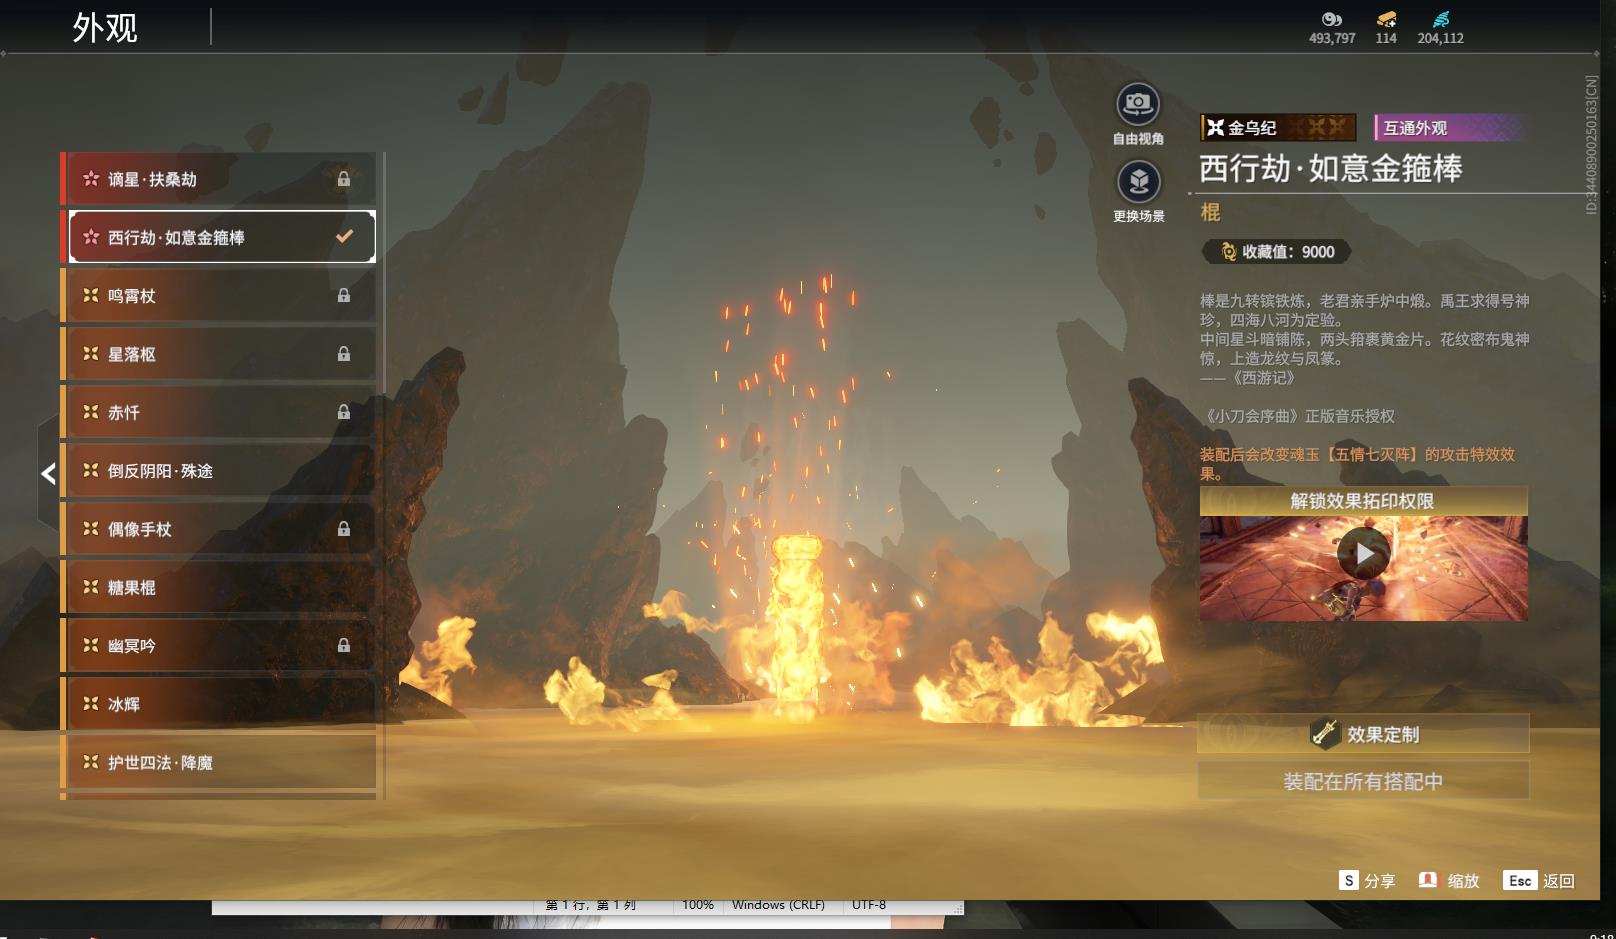The height and width of the screenshot is (939, 1616).
Task: Click the 金乌纪 series tag
Action: [x=1278, y=127]
